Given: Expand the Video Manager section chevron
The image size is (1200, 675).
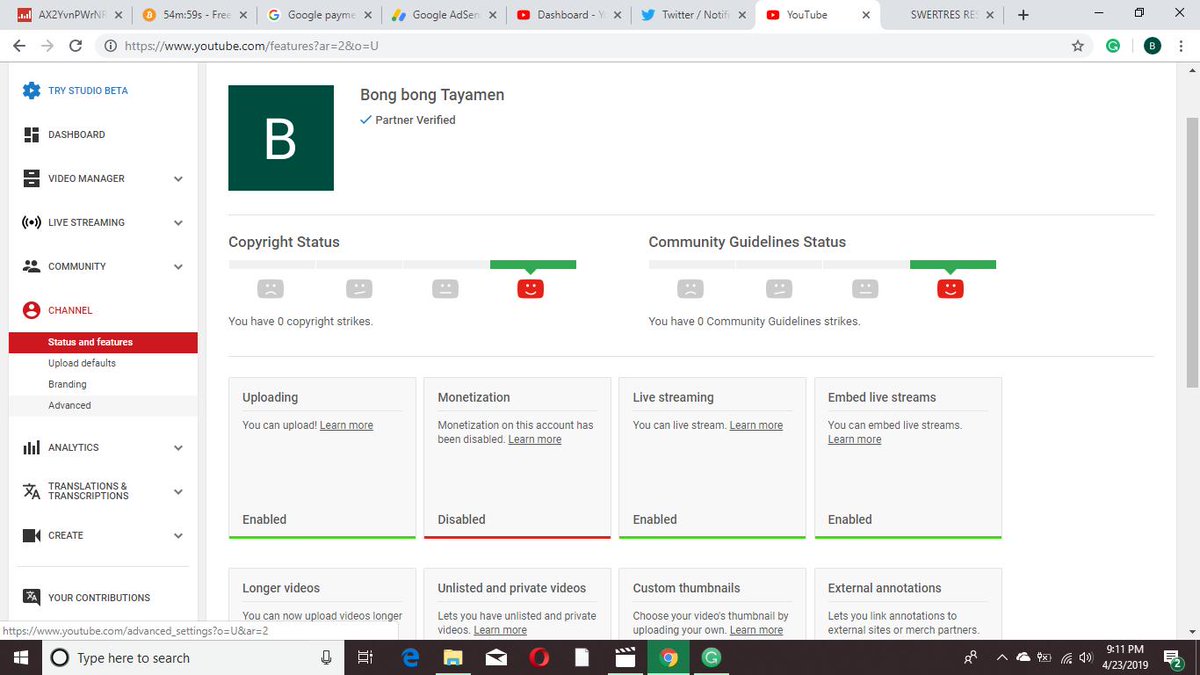Looking at the screenshot, I should pos(178,179).
